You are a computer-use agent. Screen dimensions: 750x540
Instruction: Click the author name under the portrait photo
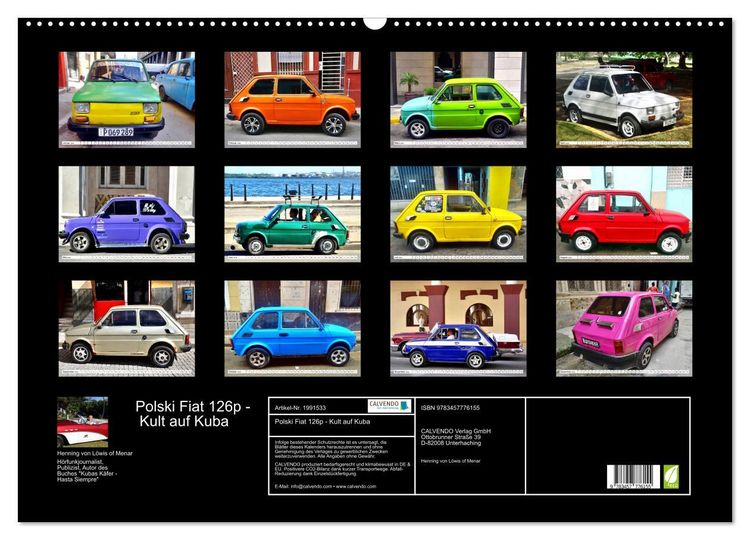click(x=95, y=453)
